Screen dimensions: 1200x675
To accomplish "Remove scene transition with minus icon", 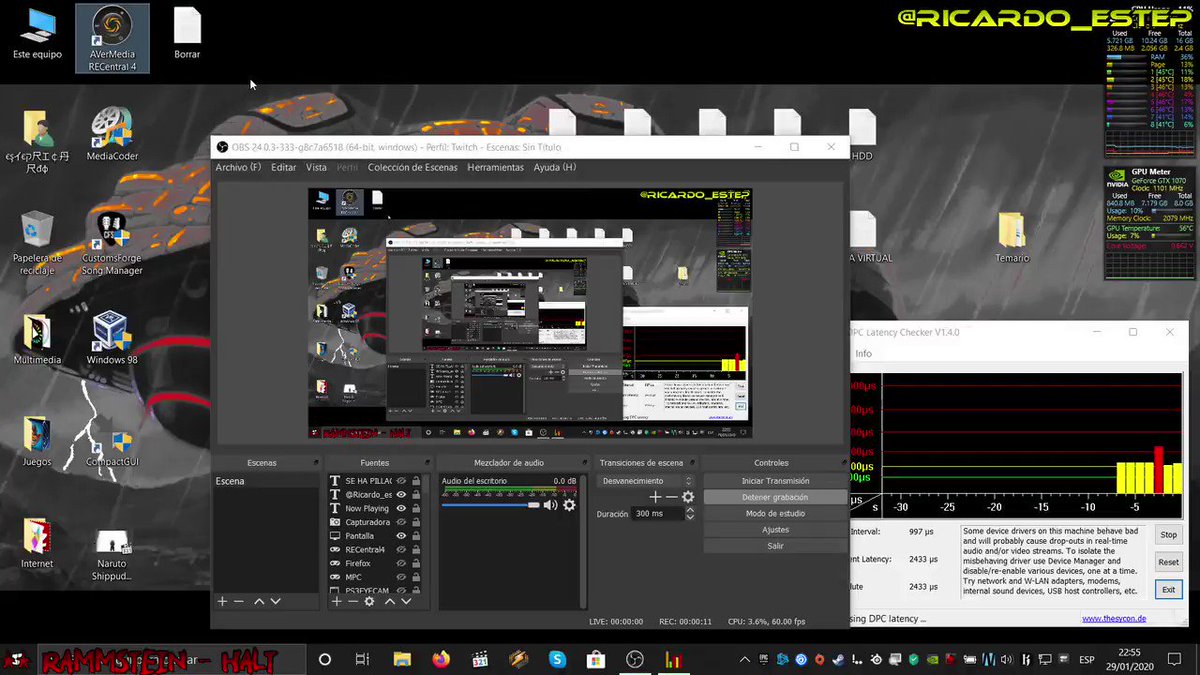I will 672,497.
